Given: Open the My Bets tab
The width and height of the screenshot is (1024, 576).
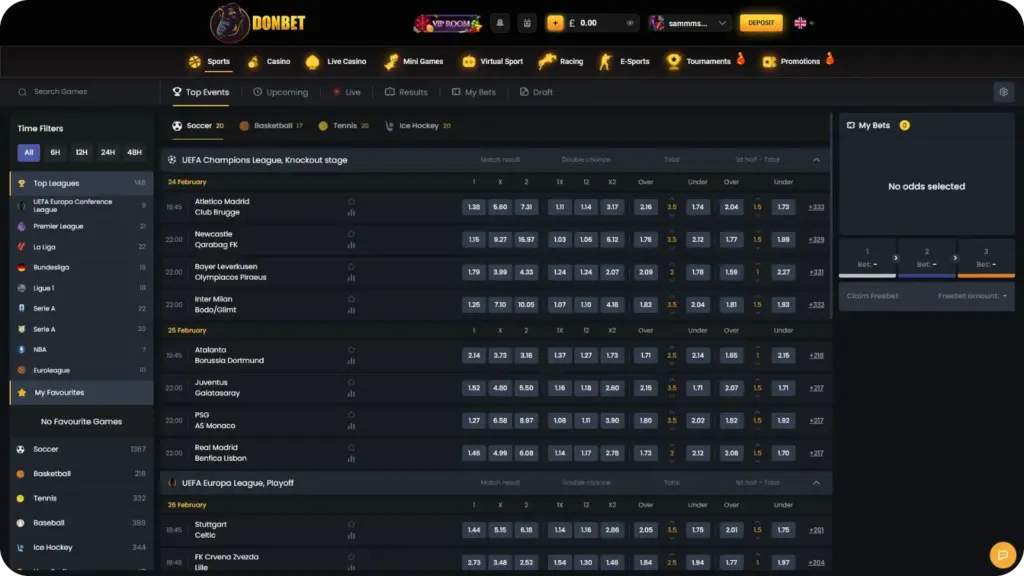Looking at the screenshot, I should [x=473, y=92].
